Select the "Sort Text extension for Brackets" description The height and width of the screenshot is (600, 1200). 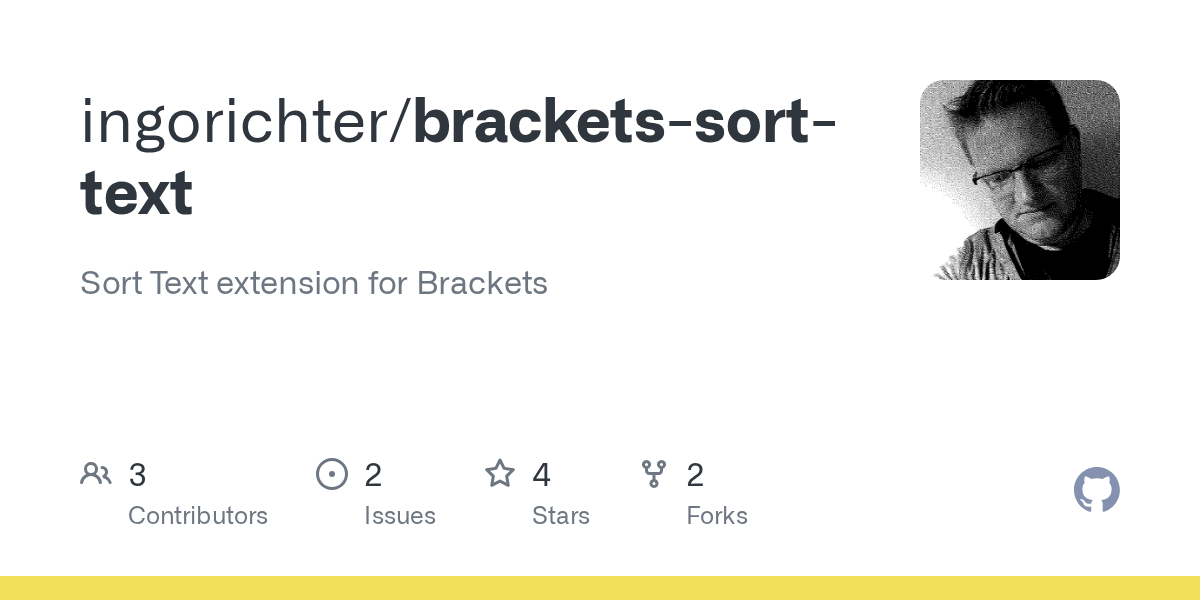coord(313,283)
